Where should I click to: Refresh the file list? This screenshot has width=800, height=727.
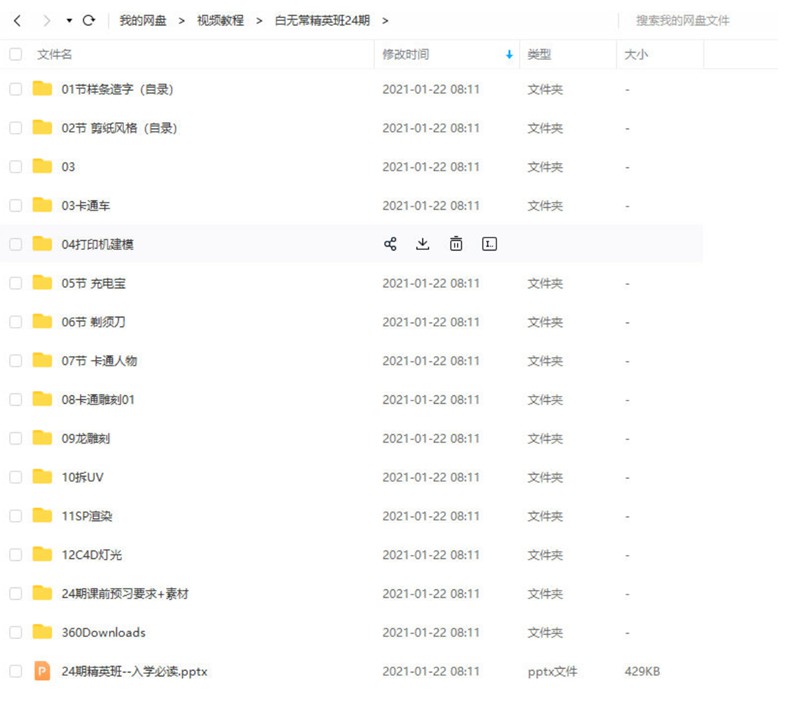click(x=91, y=18)
